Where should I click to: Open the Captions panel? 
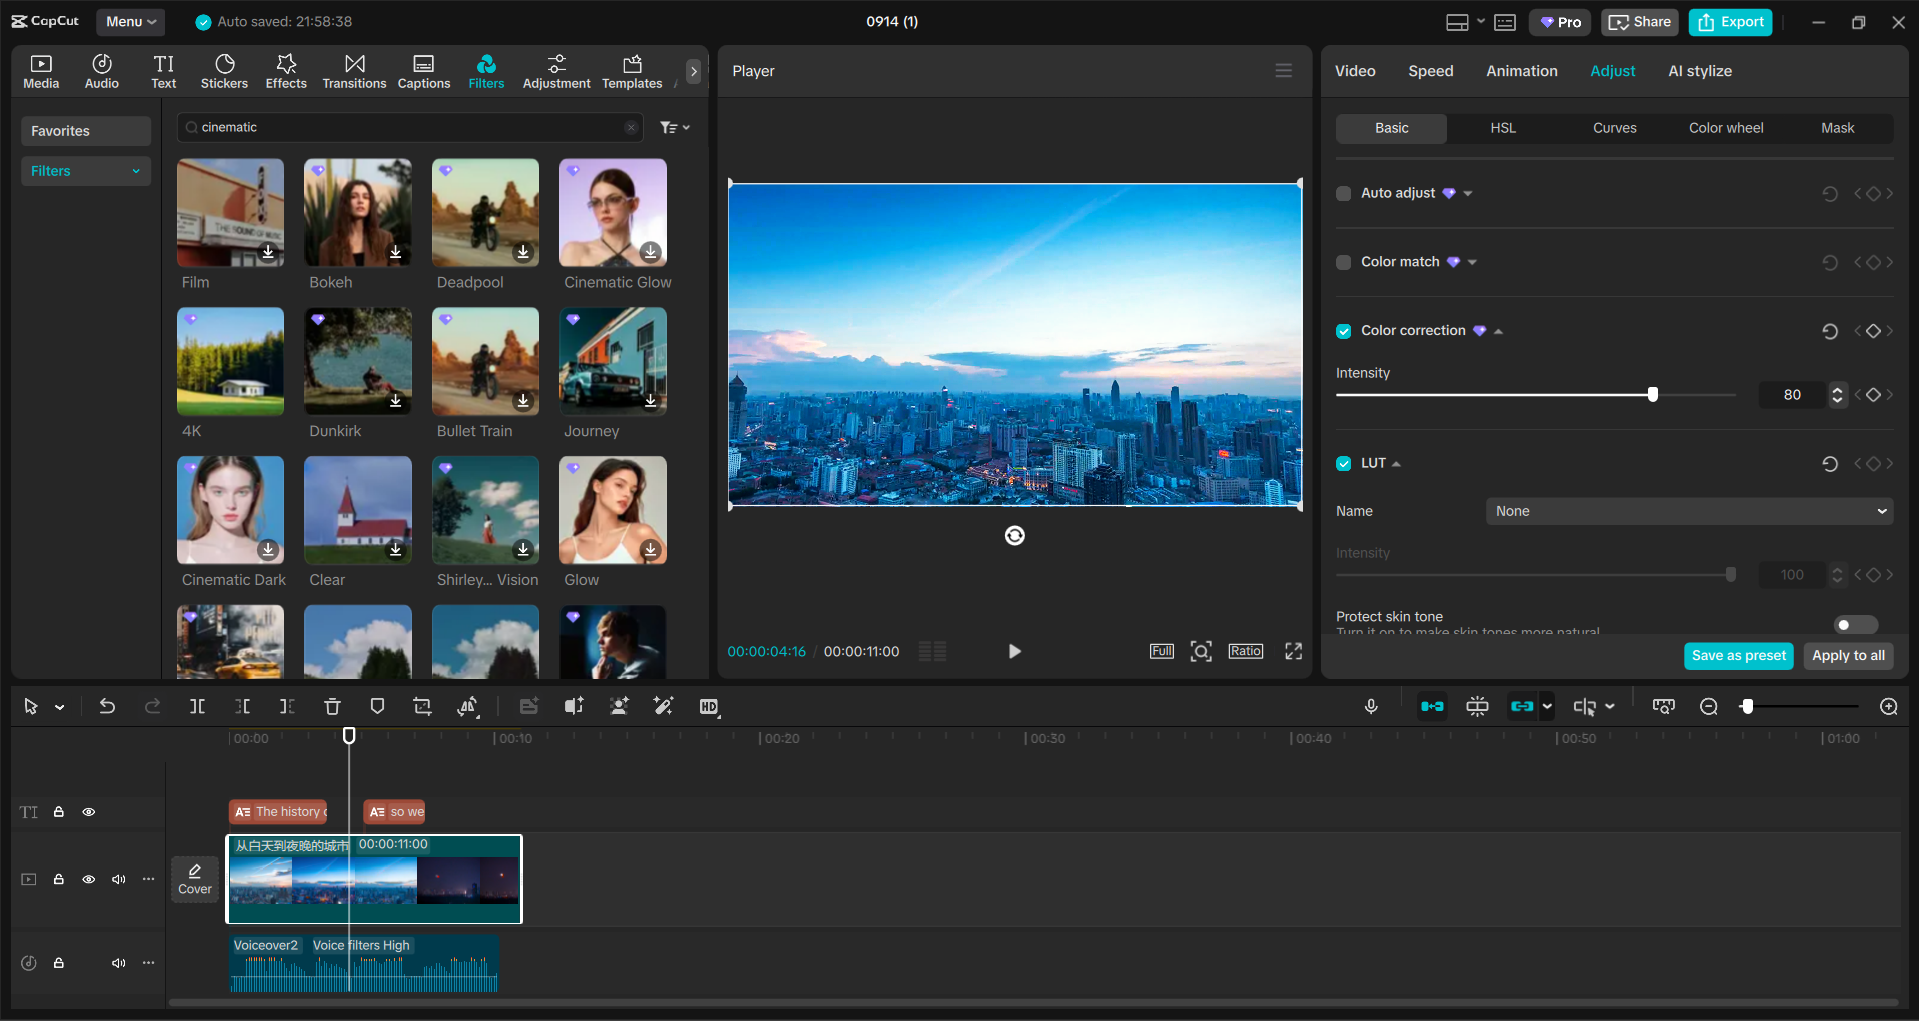(x=423, y=70)
